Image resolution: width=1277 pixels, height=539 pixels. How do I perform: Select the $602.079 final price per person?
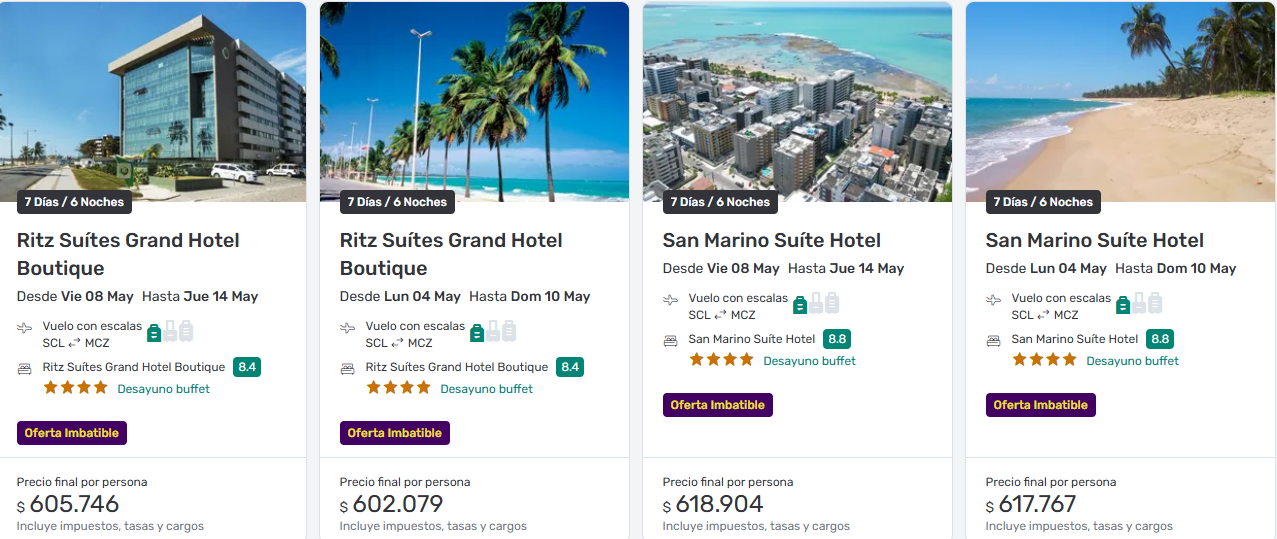click(x=391, y=504)
